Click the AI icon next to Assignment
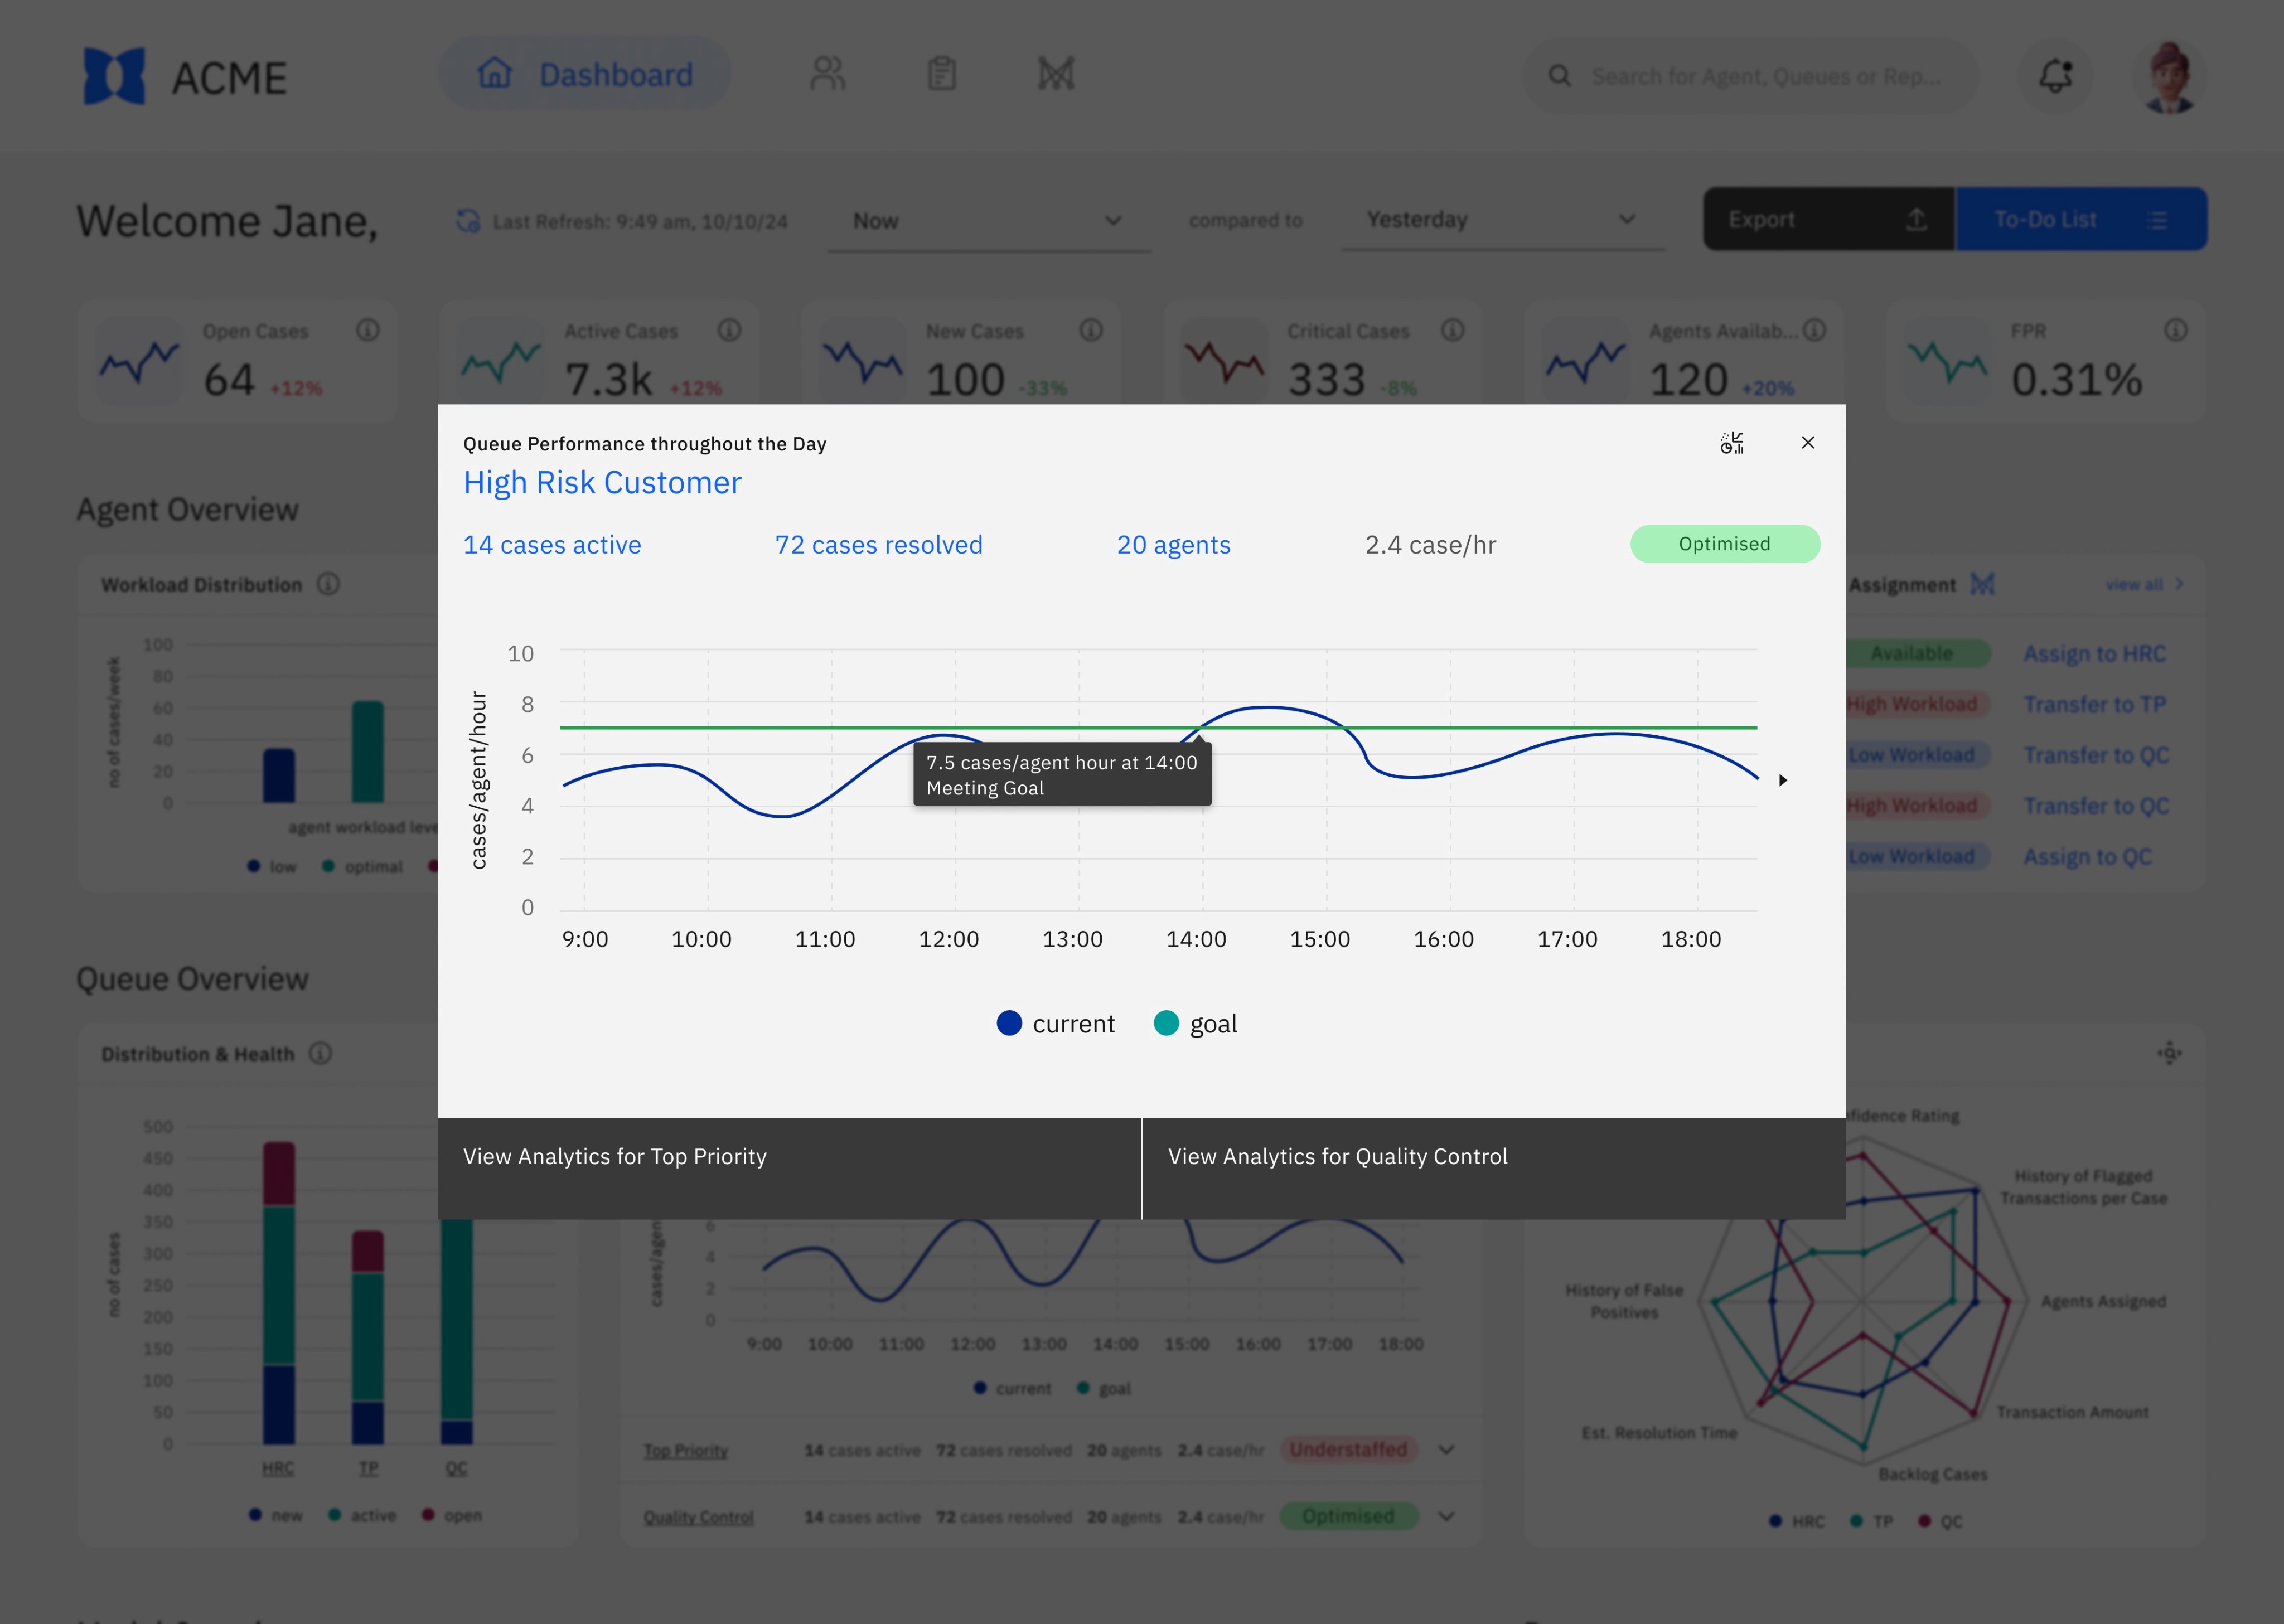The image size is (2284, 1624). [1982, 584]
